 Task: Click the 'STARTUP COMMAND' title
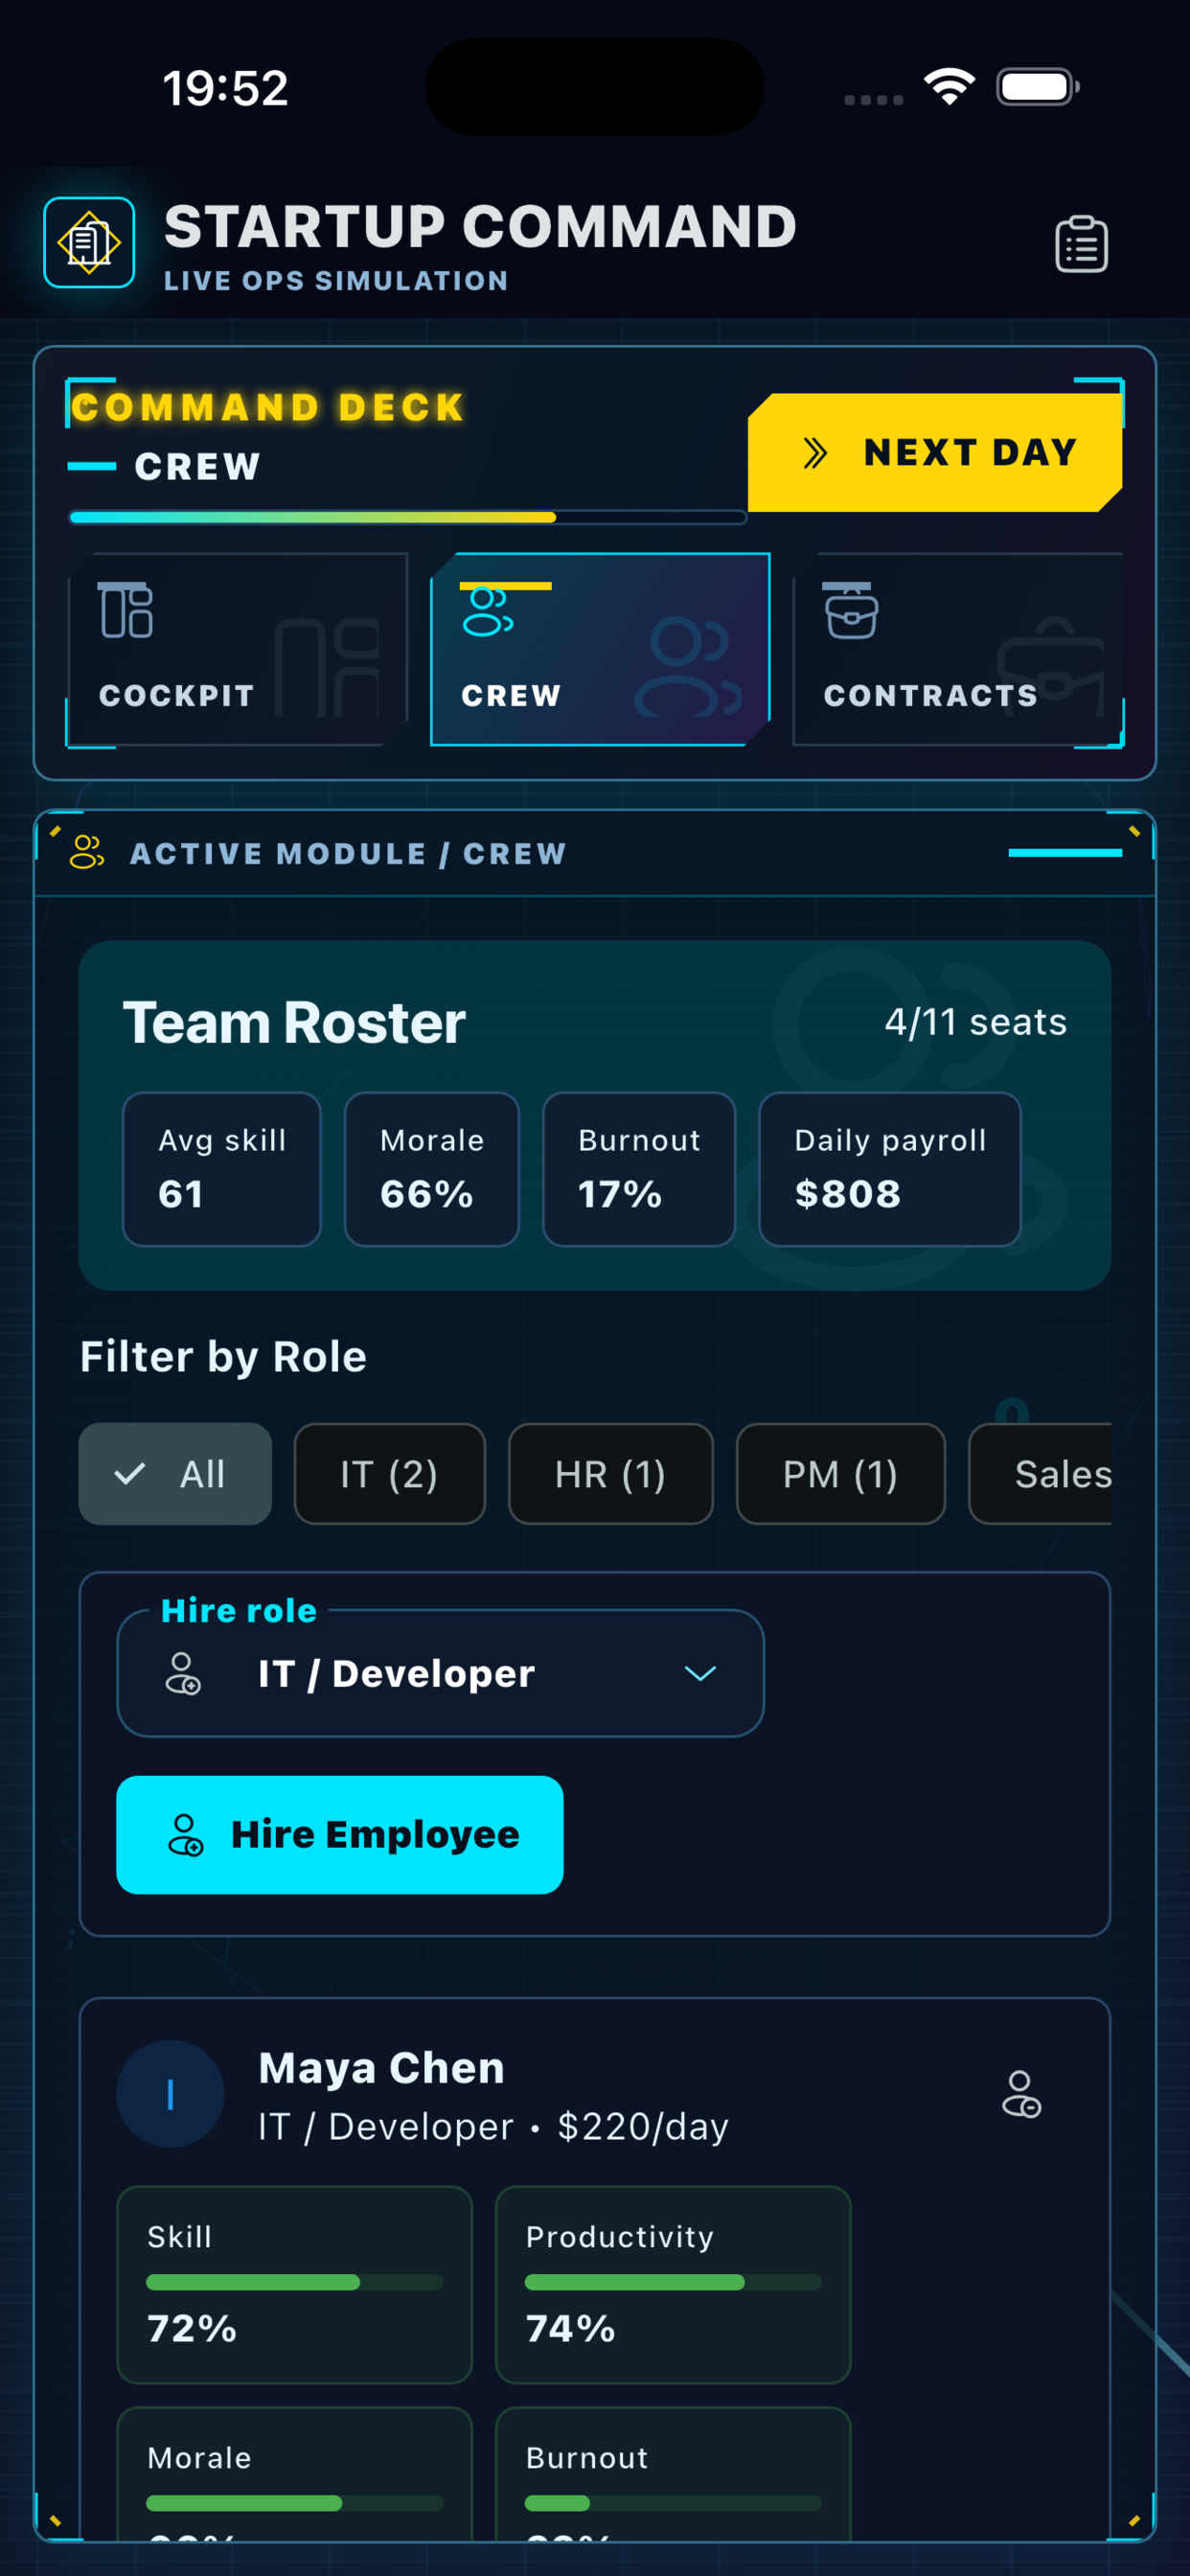point(480,227)
